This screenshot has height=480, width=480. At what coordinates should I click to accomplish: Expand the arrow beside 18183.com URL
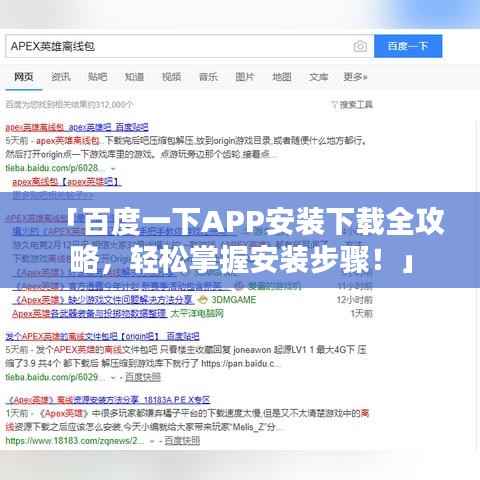152,442
